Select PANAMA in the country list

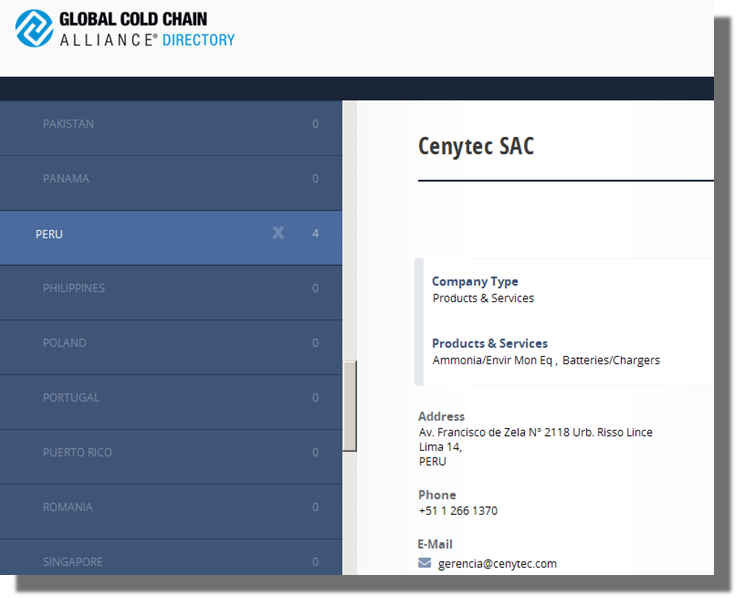pos(171,183)
